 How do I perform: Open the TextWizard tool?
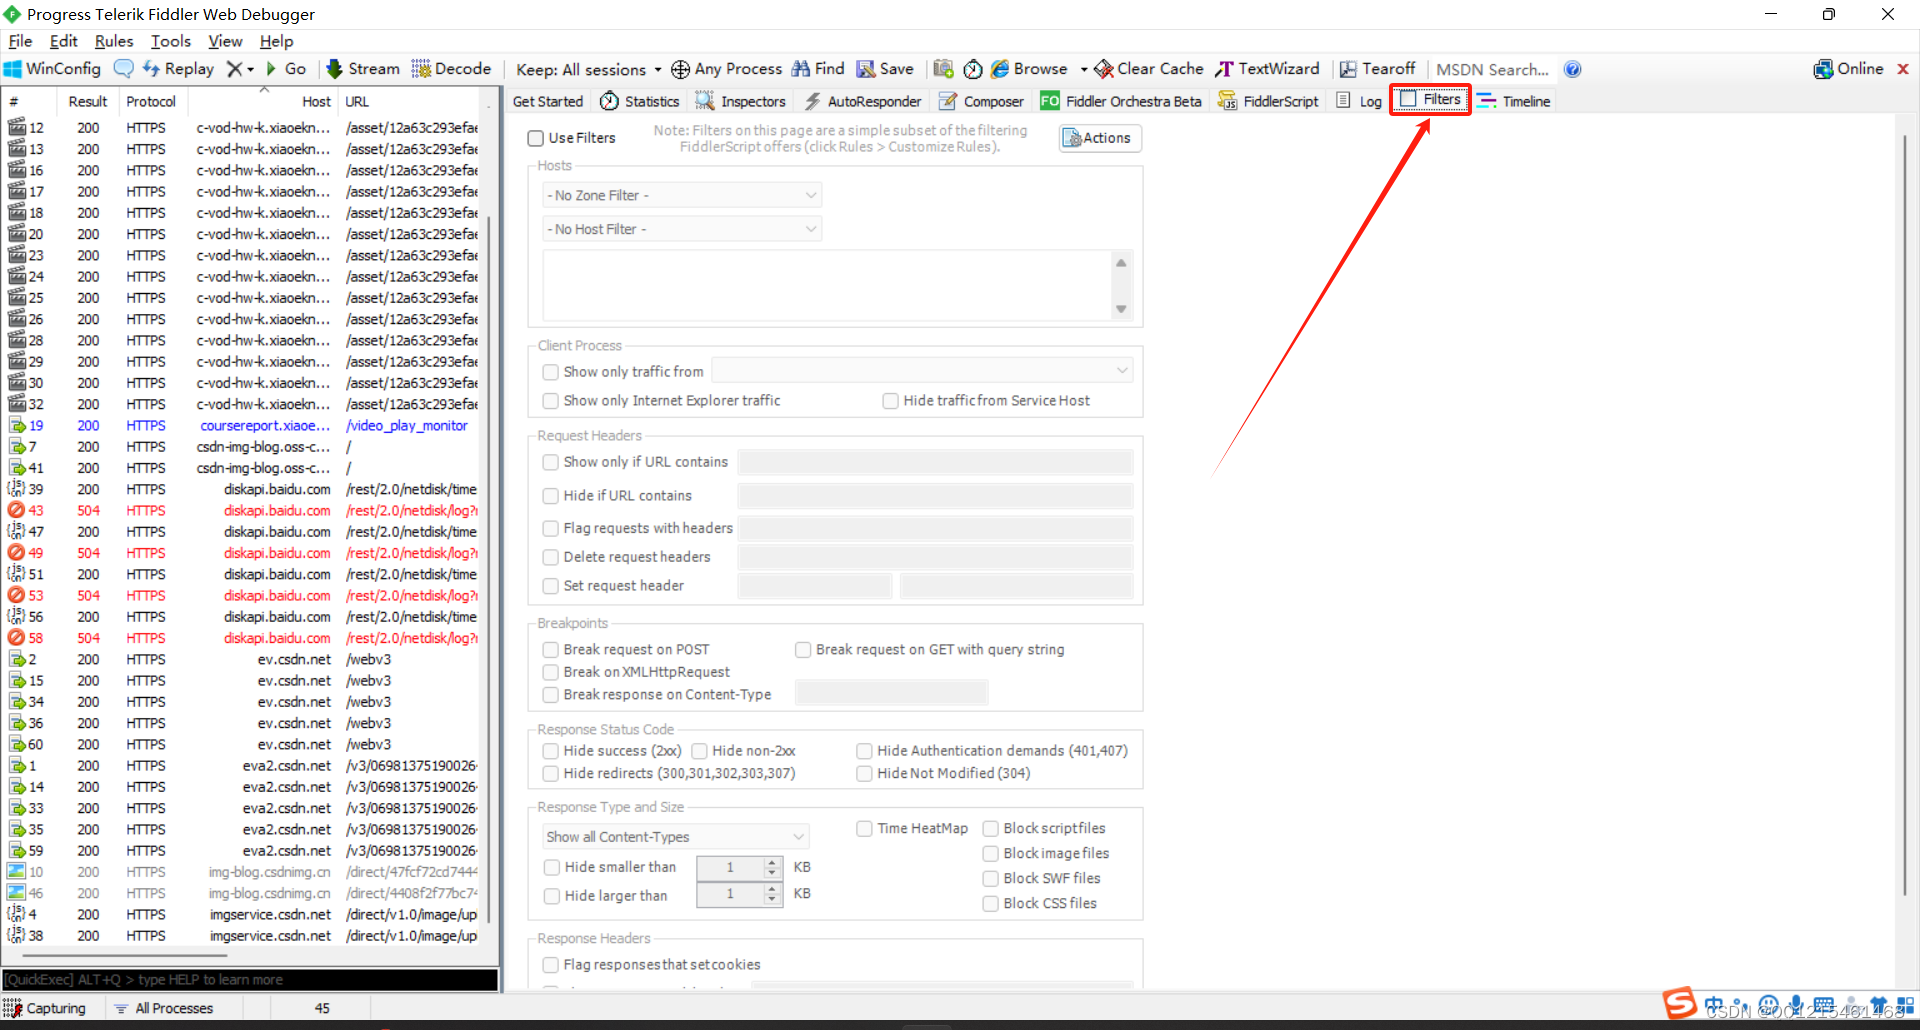[1267, 69]
